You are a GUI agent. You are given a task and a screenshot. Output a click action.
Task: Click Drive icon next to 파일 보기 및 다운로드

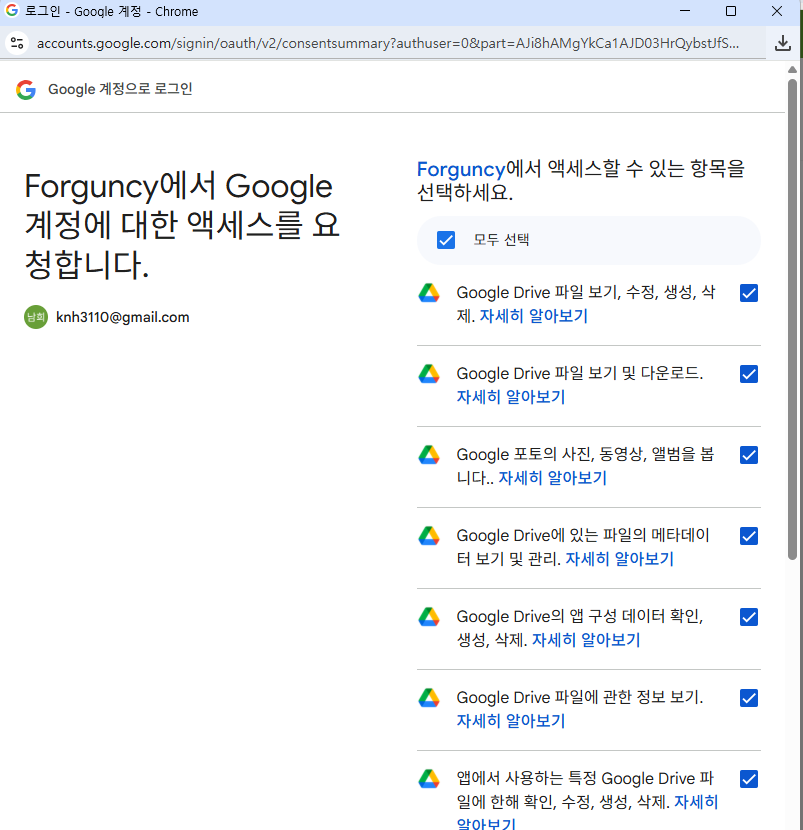(429, 374)
